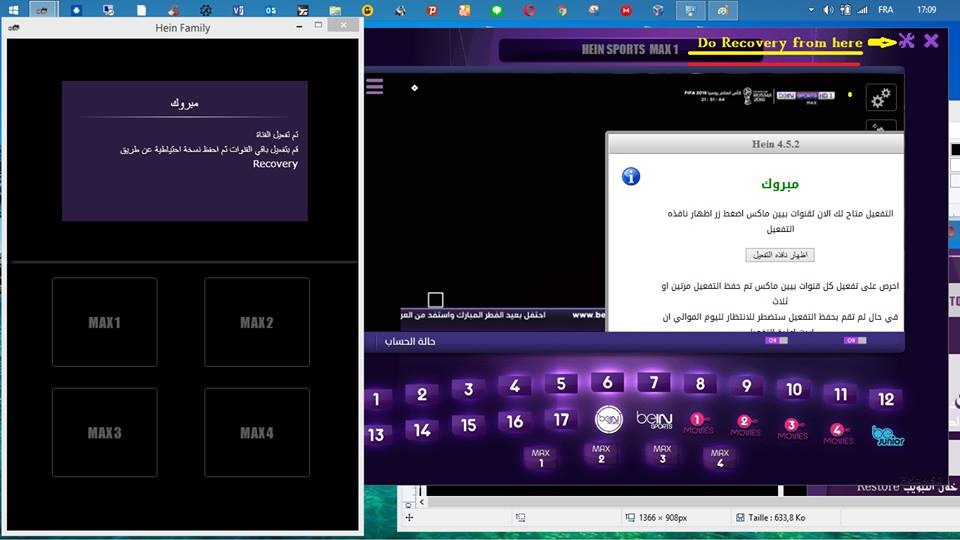This screenshot has height=540, width=960.
Task: Select the MAX 1 button in purple remote
Action: 541,458
